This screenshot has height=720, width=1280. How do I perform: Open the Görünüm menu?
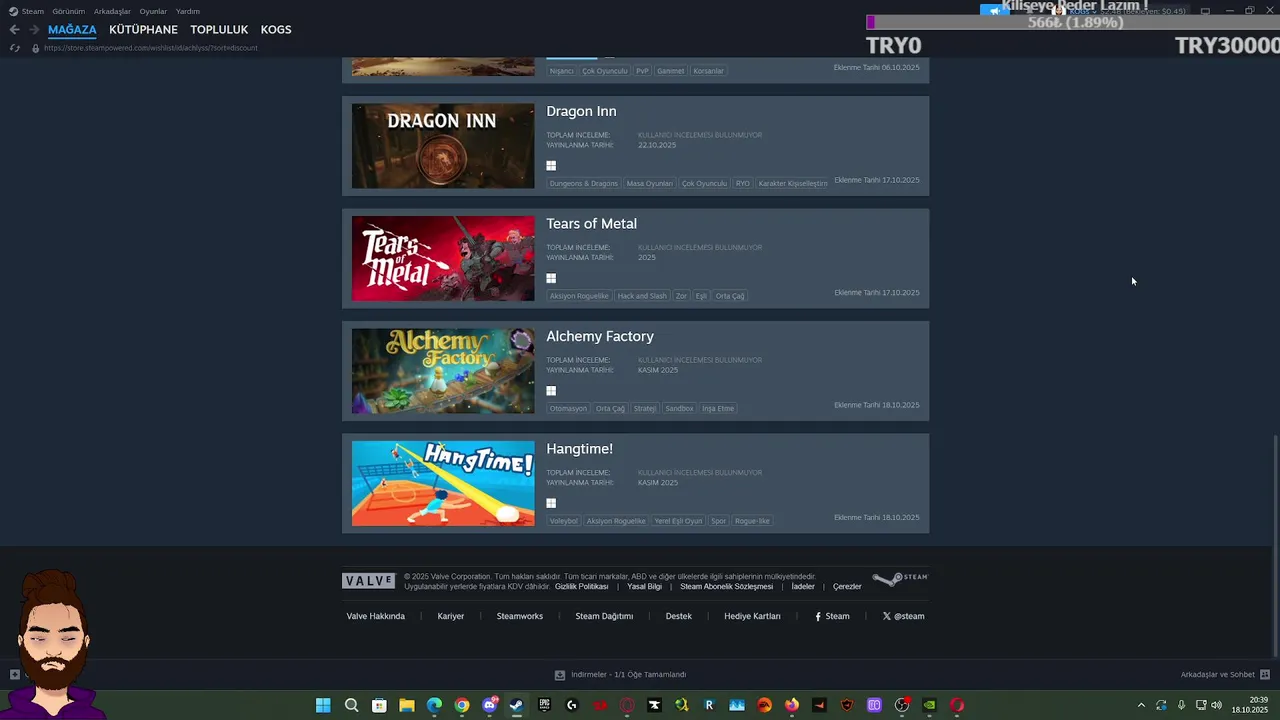[x=69, y=11]
